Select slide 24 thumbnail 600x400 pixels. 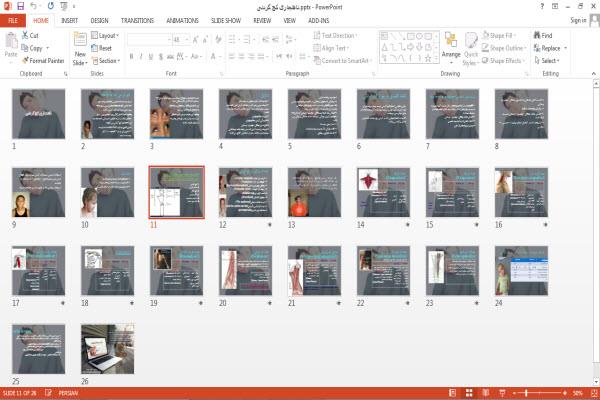point(521,271)
